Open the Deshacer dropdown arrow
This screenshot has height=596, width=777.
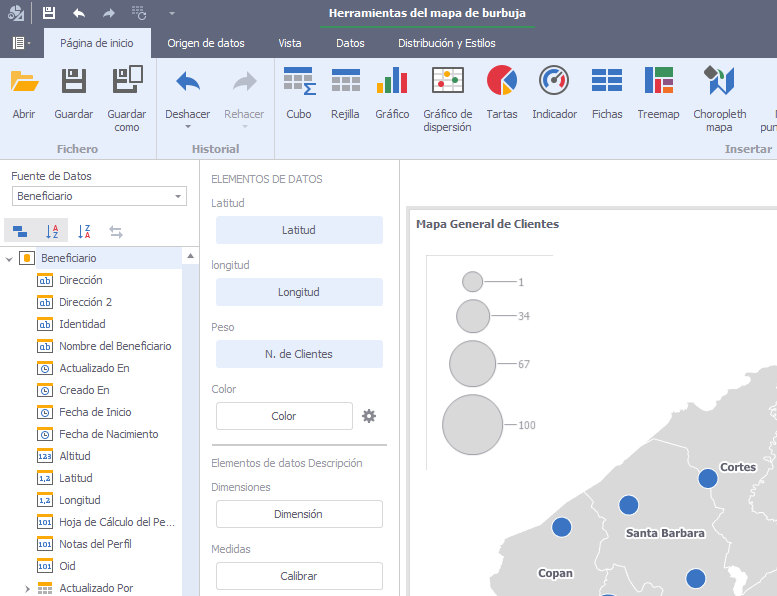(x=188, y=127)
